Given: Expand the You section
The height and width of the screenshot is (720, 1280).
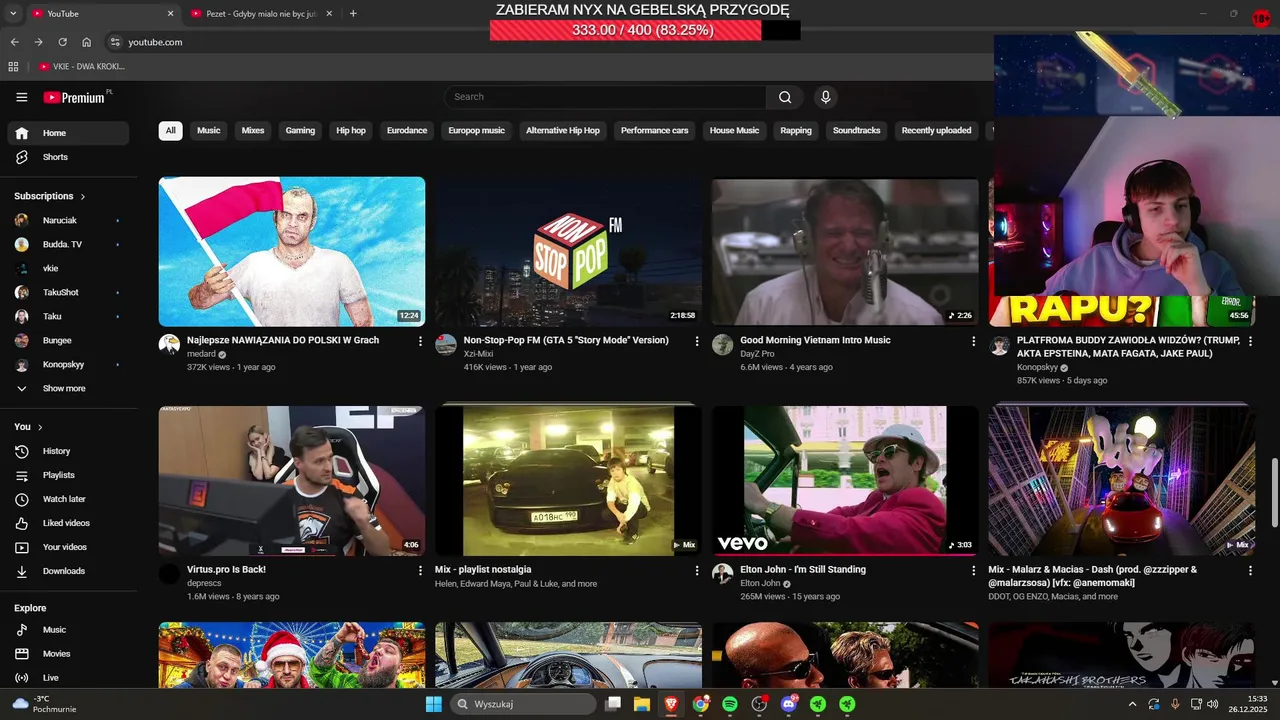Looking at the screenshot, I should click(28, 427).
